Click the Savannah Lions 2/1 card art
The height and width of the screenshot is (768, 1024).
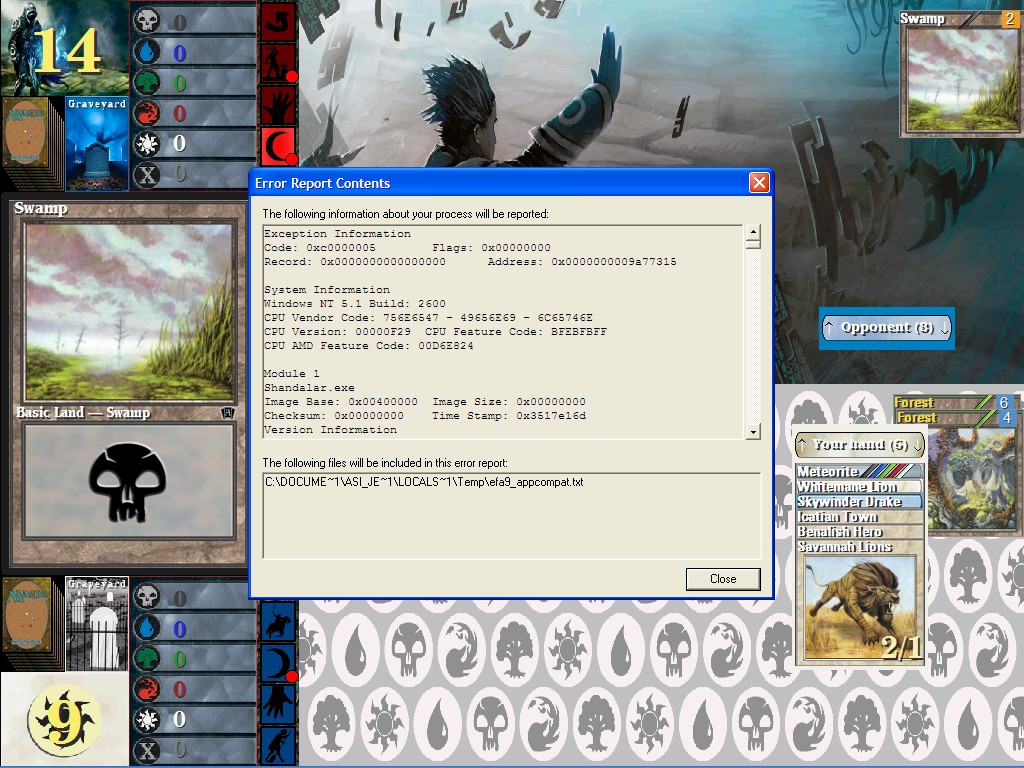[861, 609]
